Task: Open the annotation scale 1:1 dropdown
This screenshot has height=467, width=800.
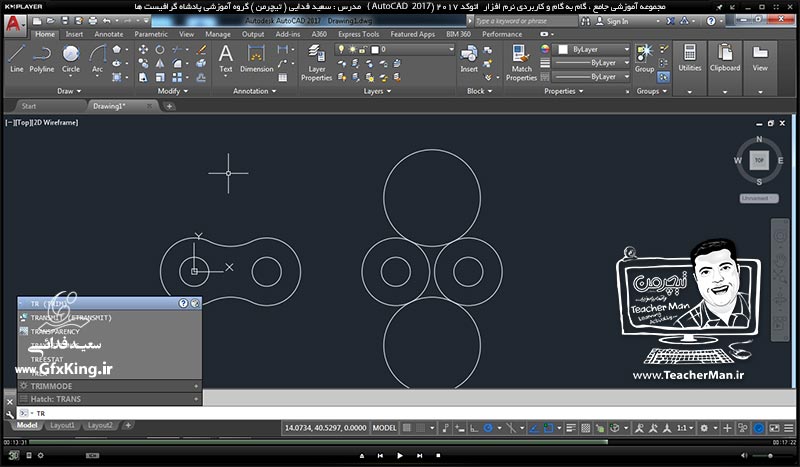Action: 685,428
